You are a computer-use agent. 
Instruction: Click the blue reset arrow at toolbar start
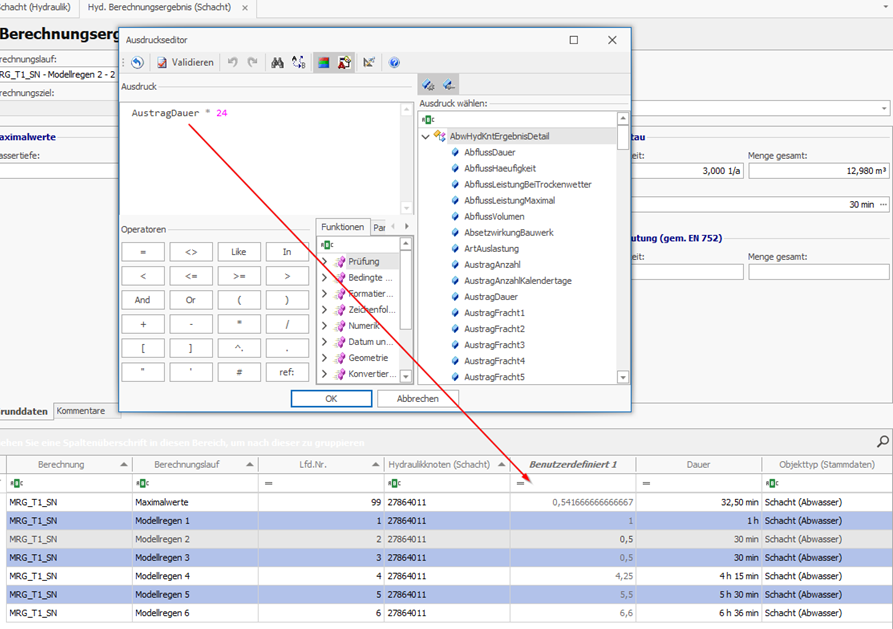pyautogui.click(x=137, y=62)
